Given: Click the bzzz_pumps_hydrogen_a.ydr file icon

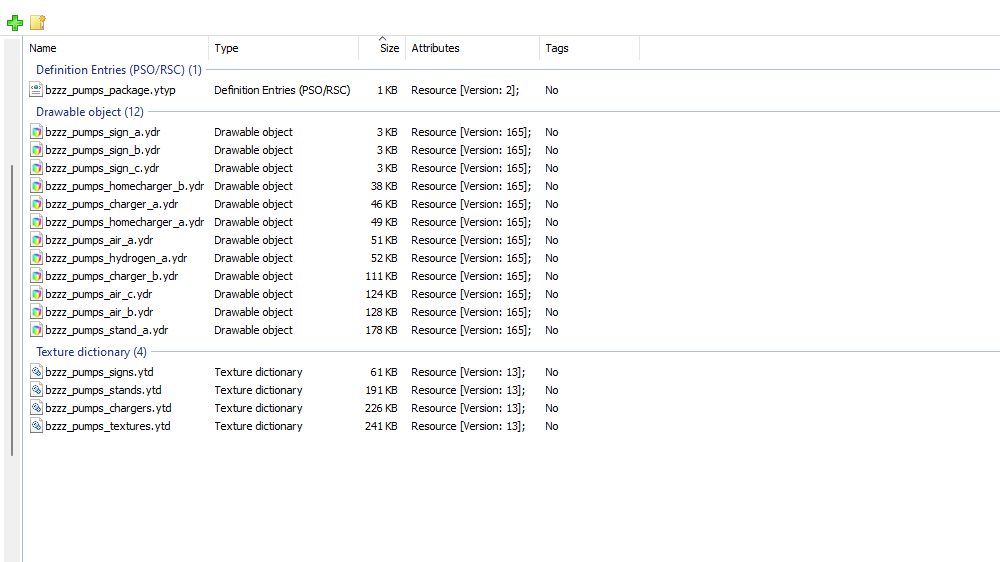Looking at the screenshot, I should click(x=36, y=258).
